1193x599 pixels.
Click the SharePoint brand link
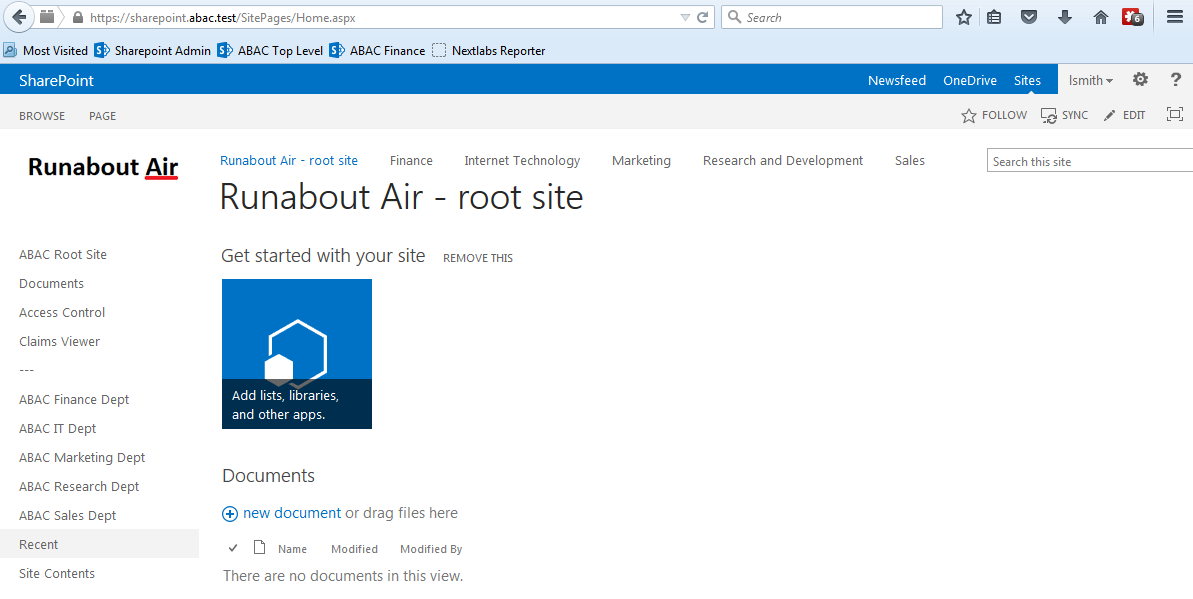pyautogui.click(x=56, y=80)
